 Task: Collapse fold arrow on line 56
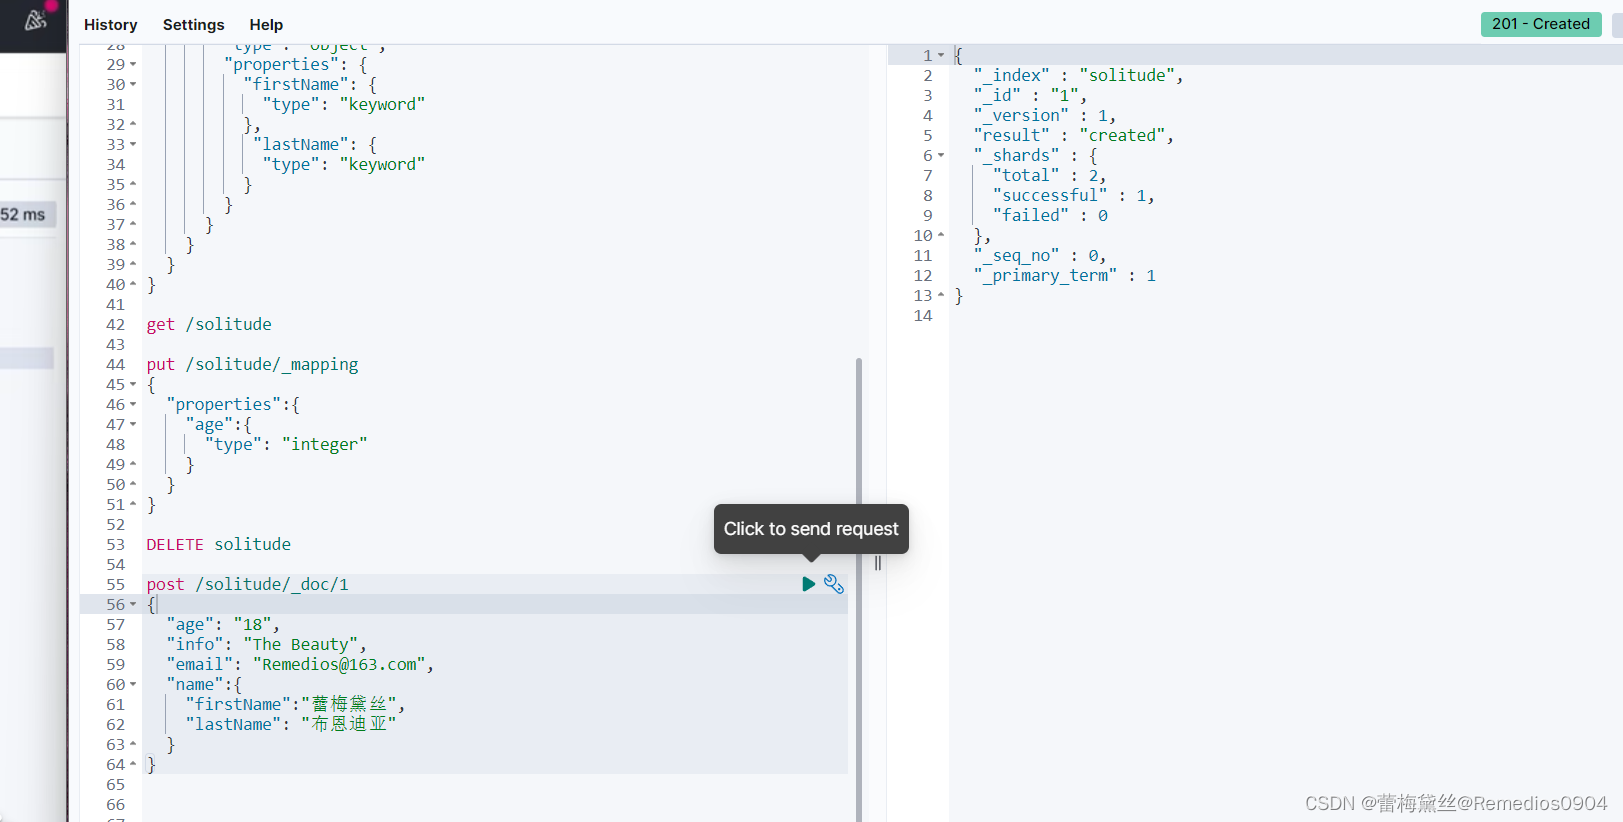[x=133, y=605]
